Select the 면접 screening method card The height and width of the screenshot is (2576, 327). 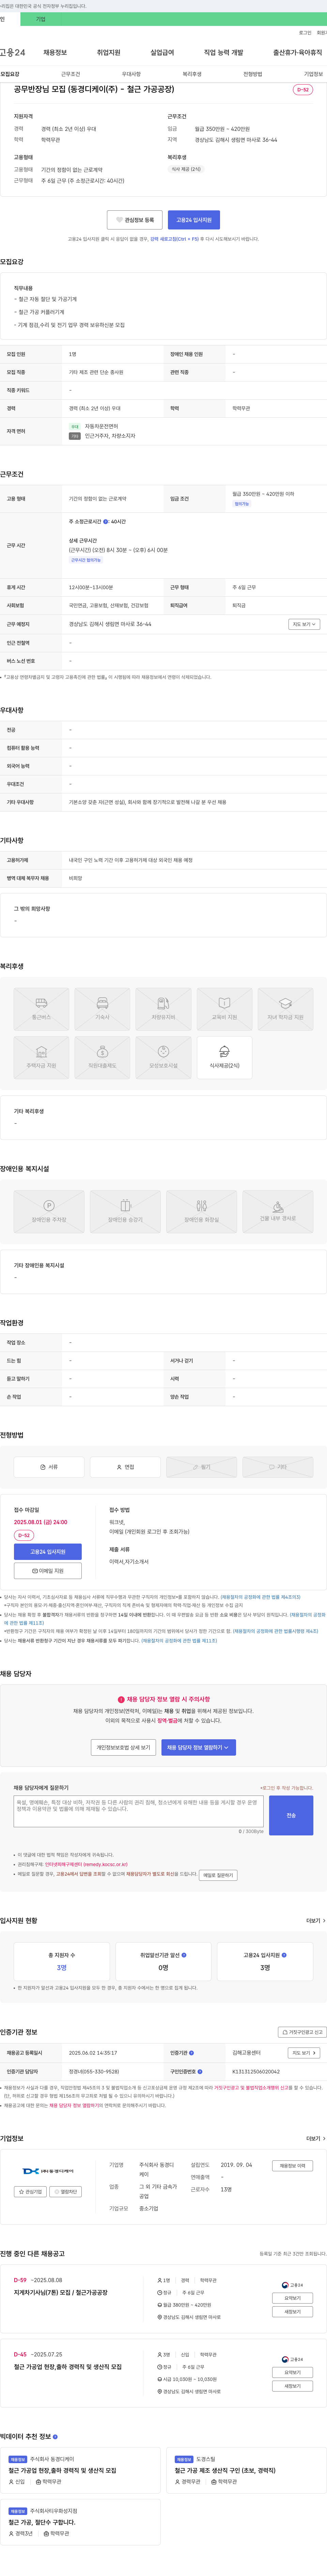125,1467
